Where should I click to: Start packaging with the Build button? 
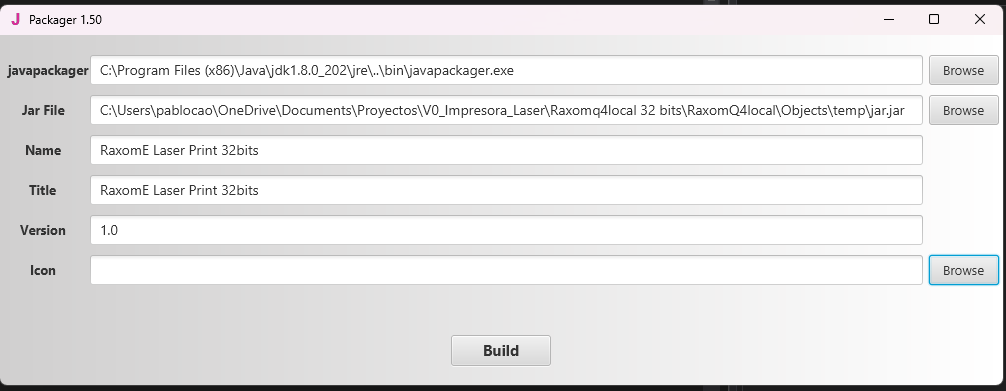(x=500, y=351)
